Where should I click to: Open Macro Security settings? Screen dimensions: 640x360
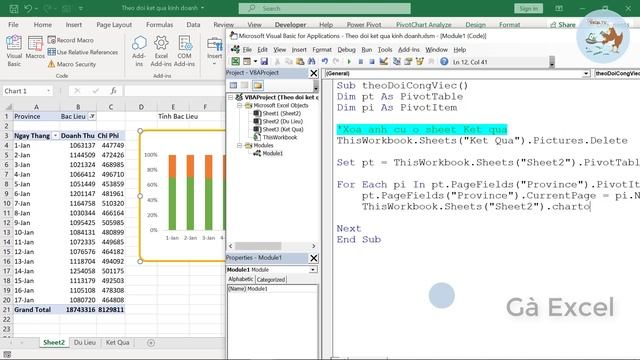pyautogui.click(x=72, y=64)
